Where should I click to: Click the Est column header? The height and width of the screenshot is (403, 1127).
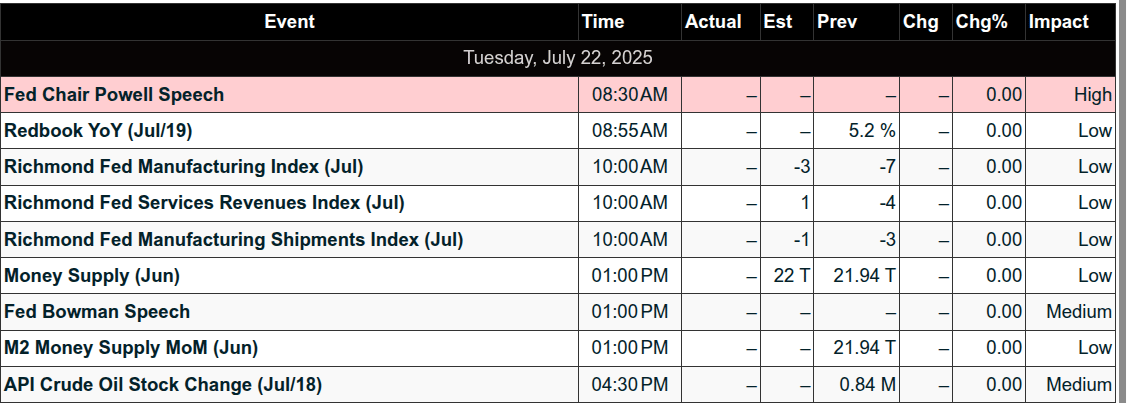click(x=777, y=21)
